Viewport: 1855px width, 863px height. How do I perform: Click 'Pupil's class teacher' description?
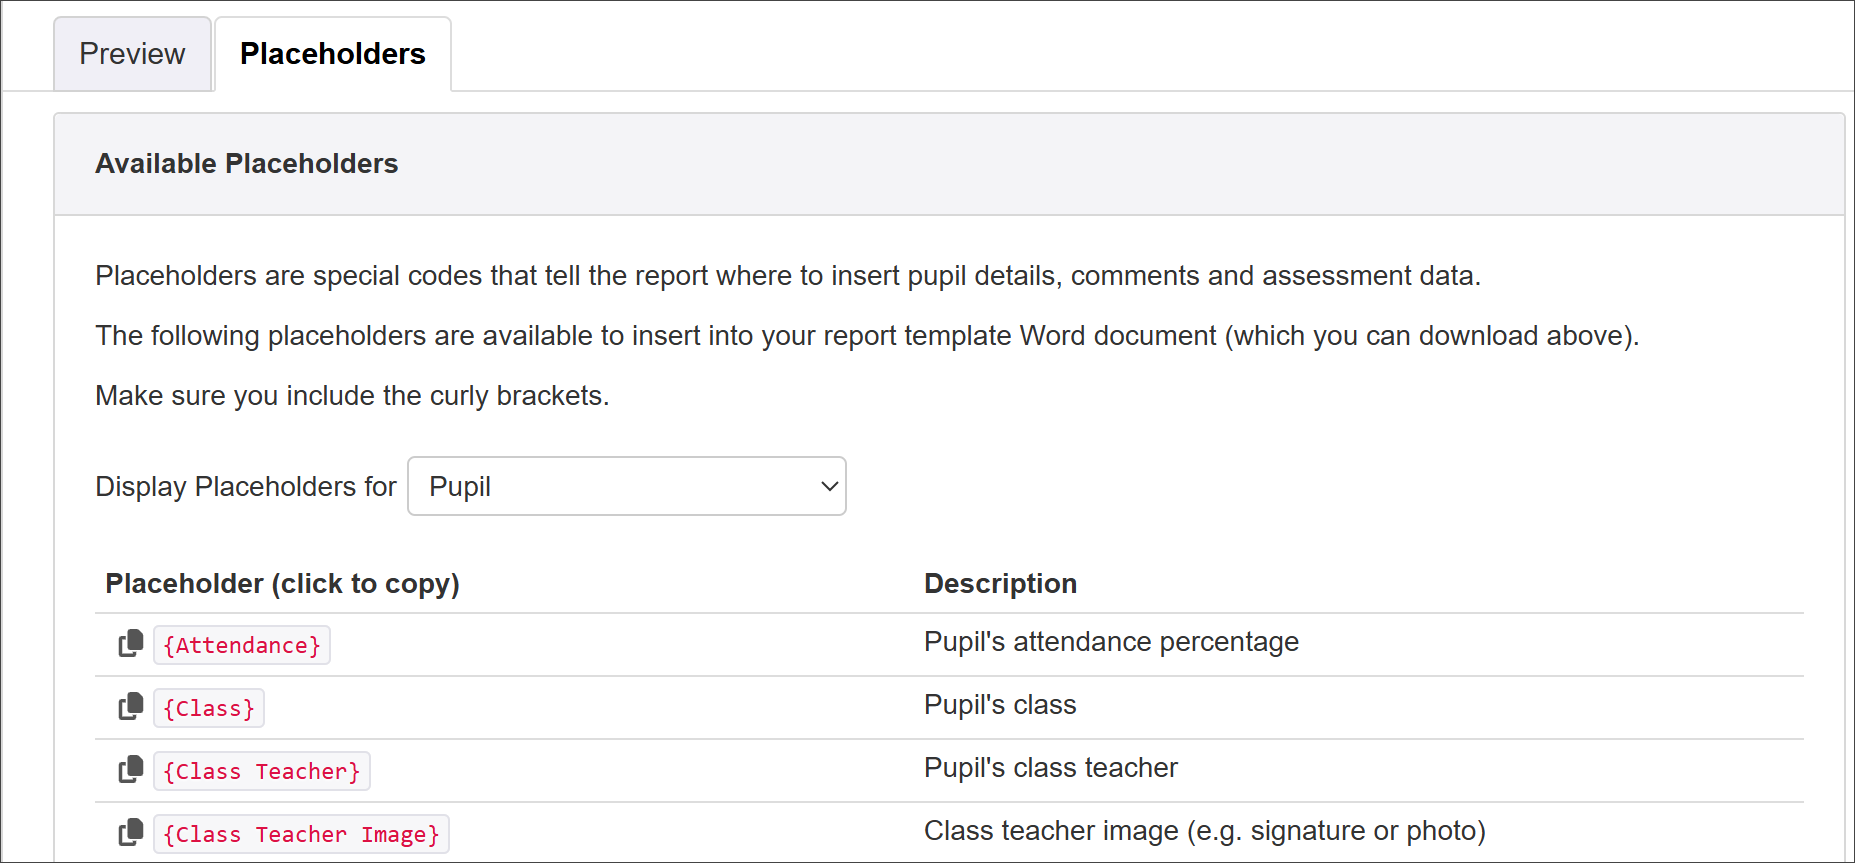tap(1051, 768)
